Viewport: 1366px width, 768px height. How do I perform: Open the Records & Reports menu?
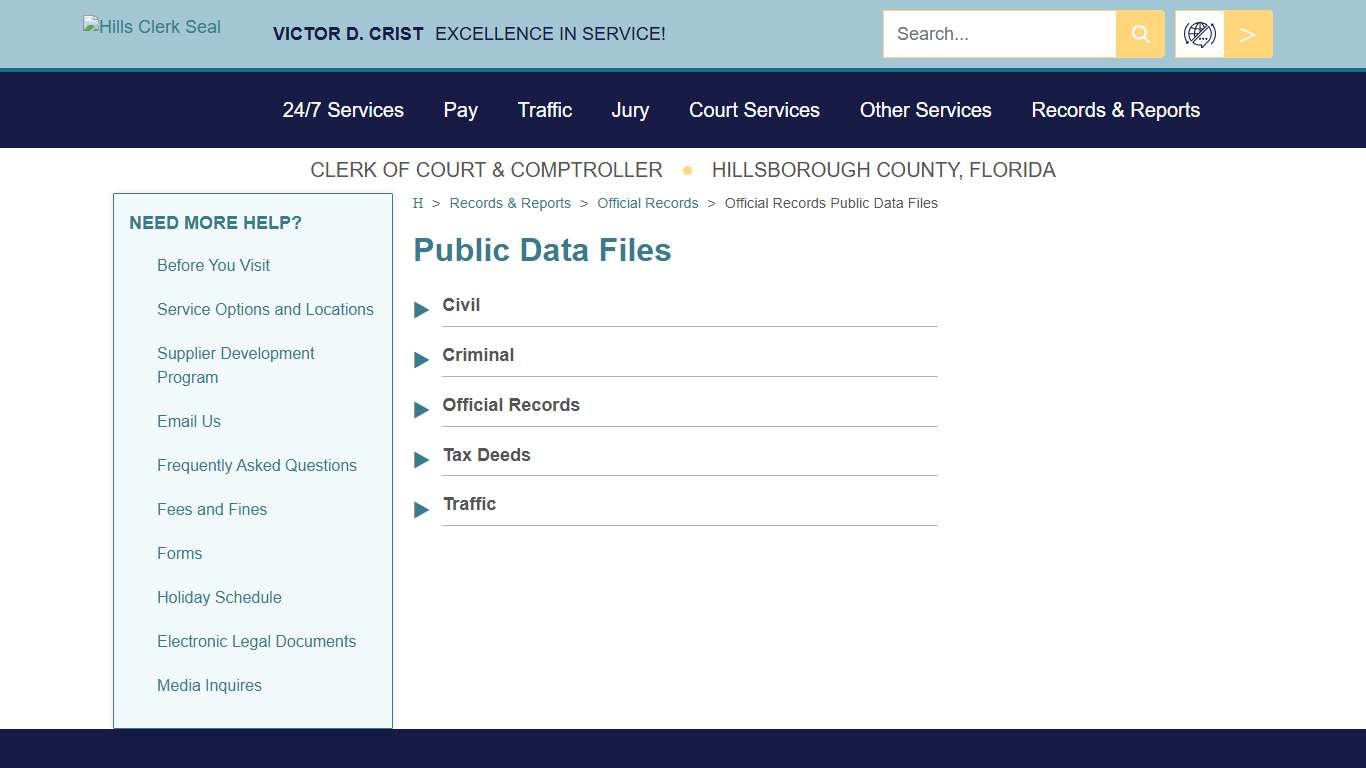click(x=1115, y=110)
